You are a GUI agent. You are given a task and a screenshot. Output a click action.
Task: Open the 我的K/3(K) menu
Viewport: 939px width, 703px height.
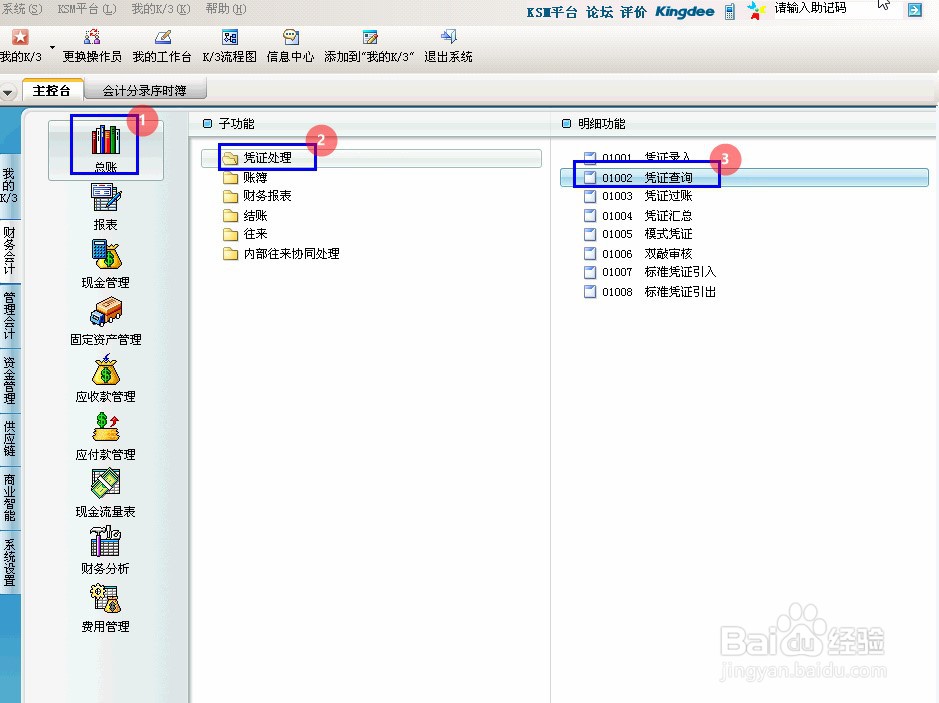click(x=160, y=9)
